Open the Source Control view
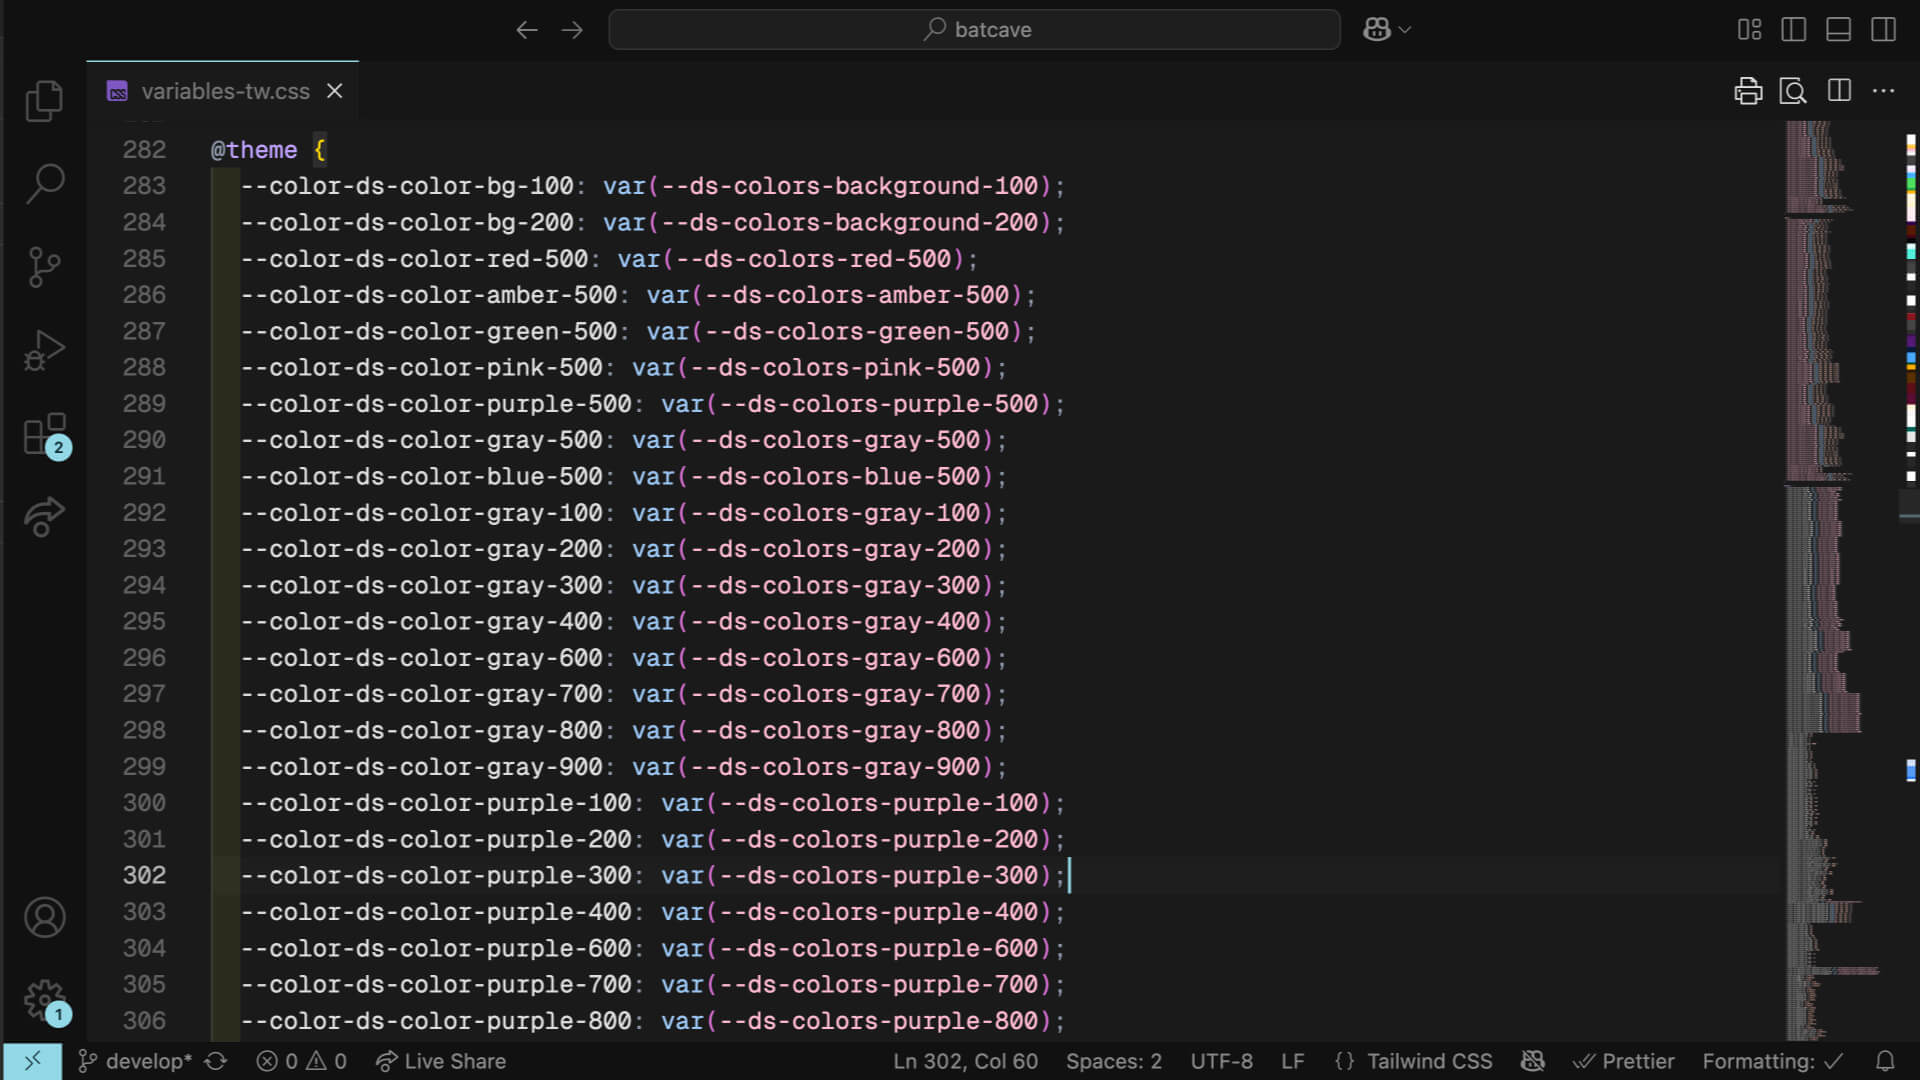Image resolution: width=1920 pixels, height=1080 pixels. (x=44, y=267)
